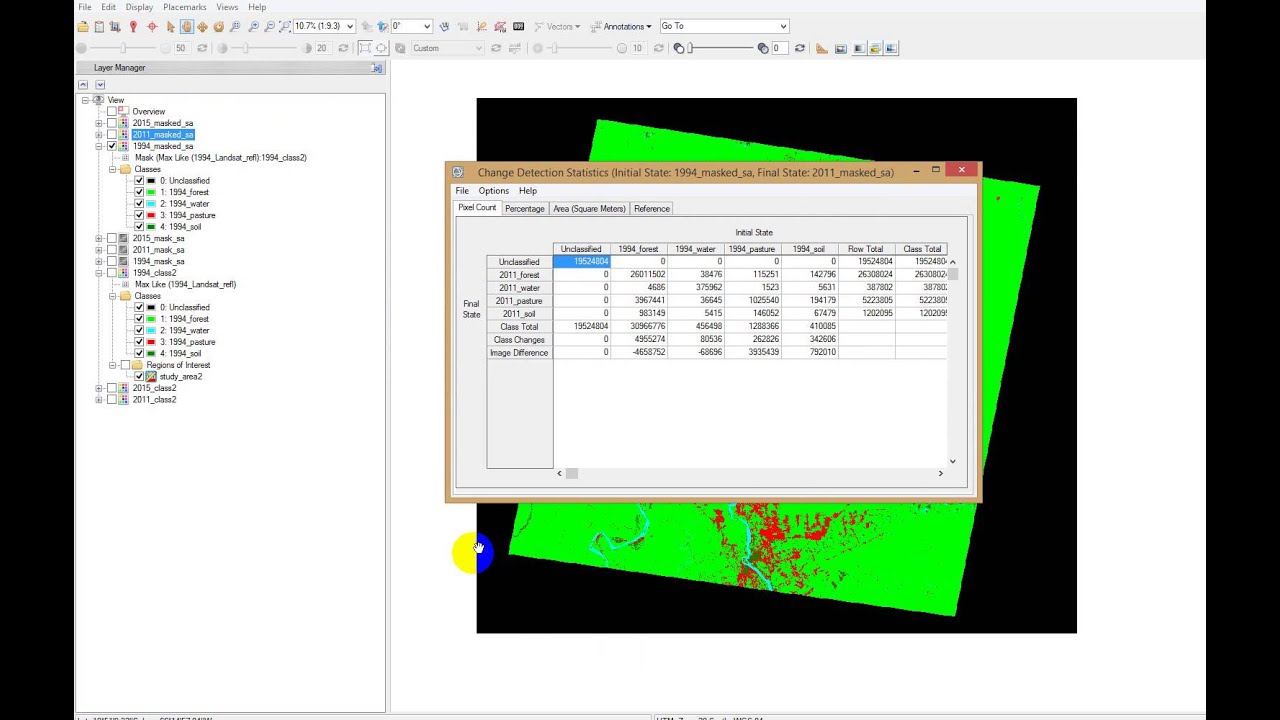Uncheck the 1994_masked_sa layer checkbox
1280x720 pixels.
[112, 146]
